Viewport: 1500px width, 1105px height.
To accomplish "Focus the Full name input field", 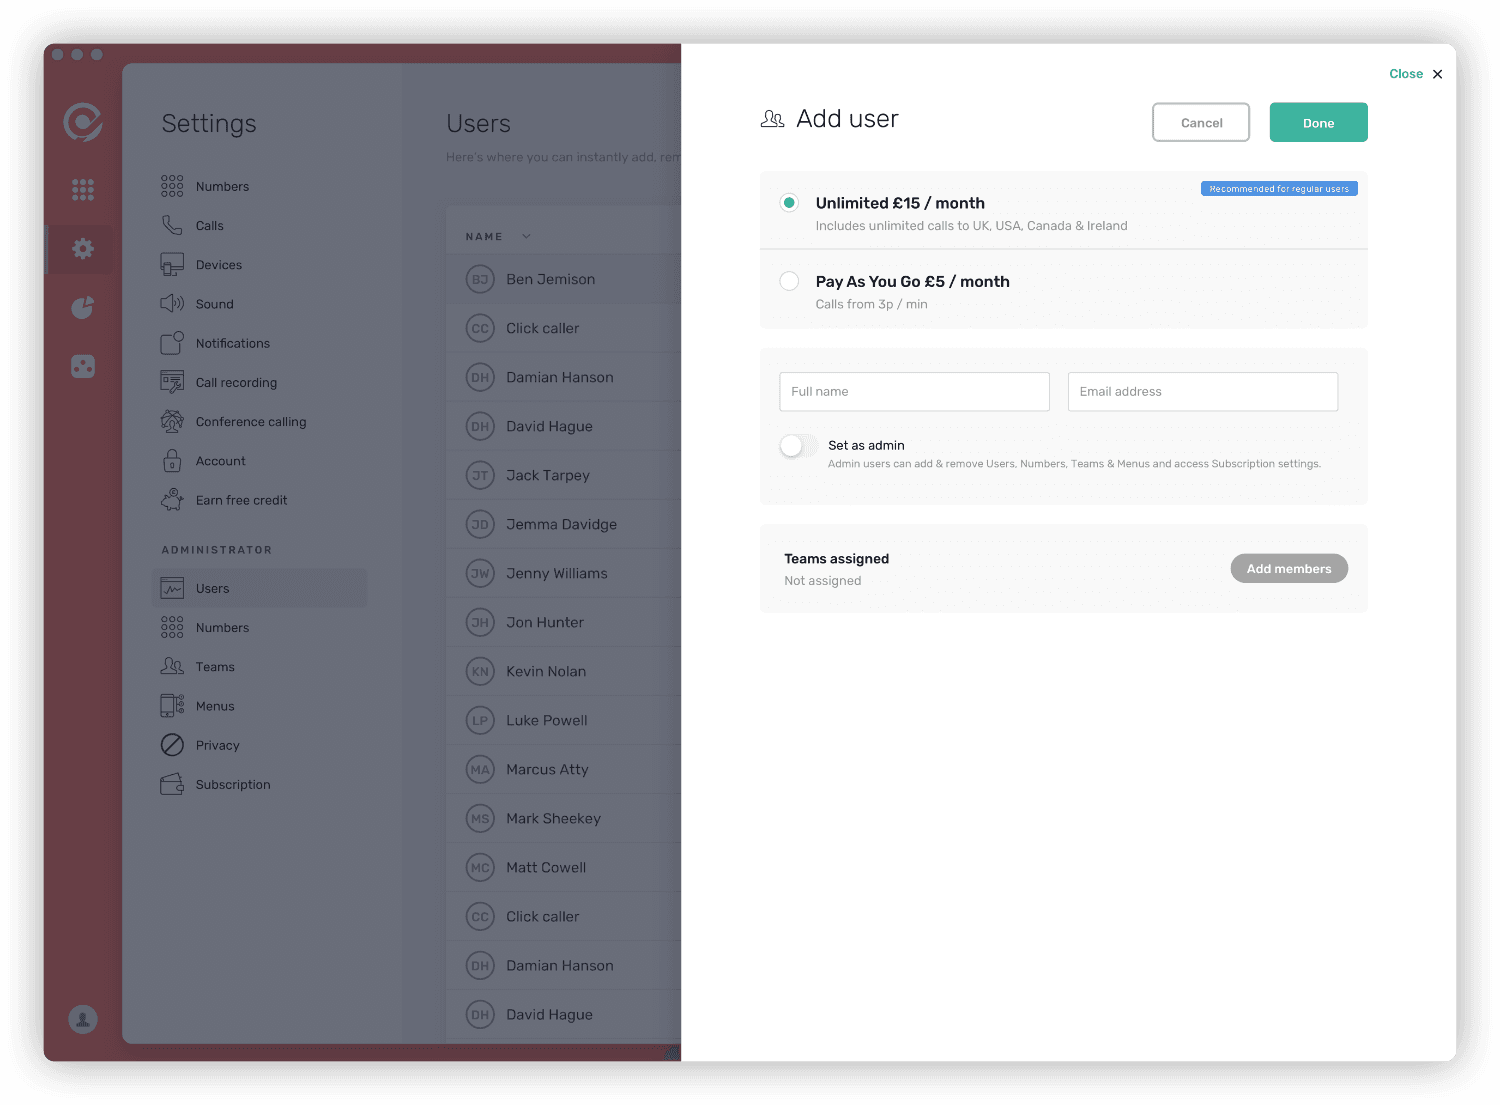I will pyautogui.click(x=914, y=392).
